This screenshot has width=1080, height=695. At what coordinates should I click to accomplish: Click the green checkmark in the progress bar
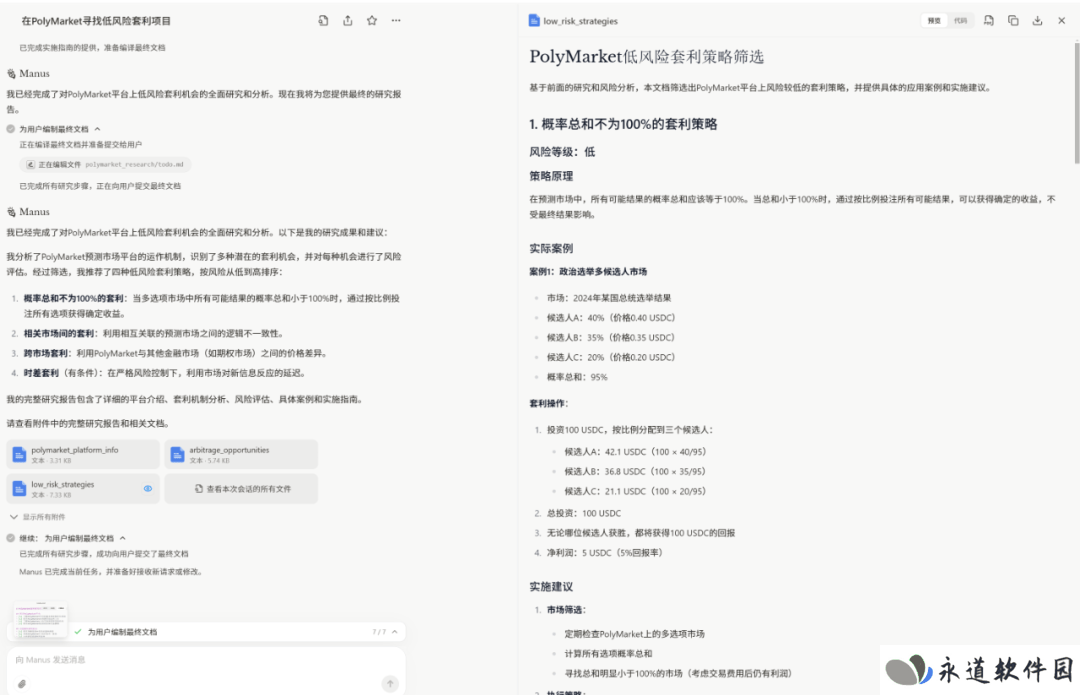coord(78,632)
